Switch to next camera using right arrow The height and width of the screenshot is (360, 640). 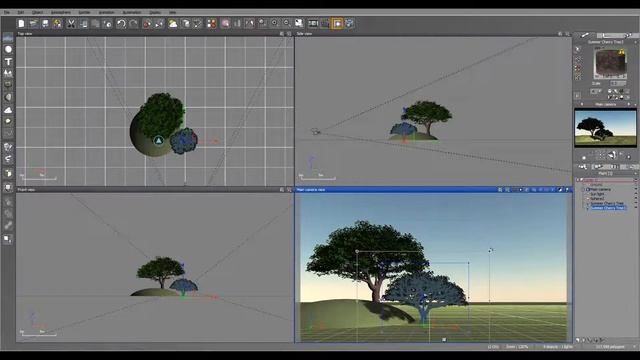click(629, 104)
